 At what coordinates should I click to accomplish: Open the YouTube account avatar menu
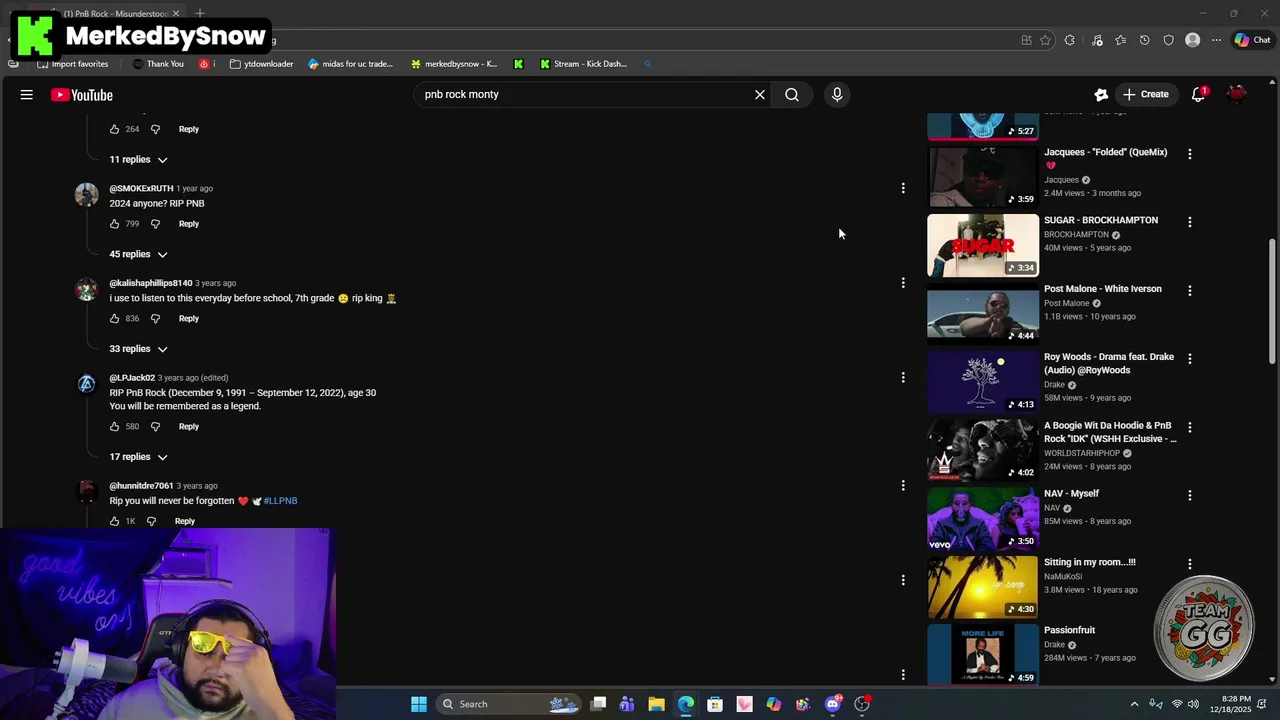(1237, 95)
